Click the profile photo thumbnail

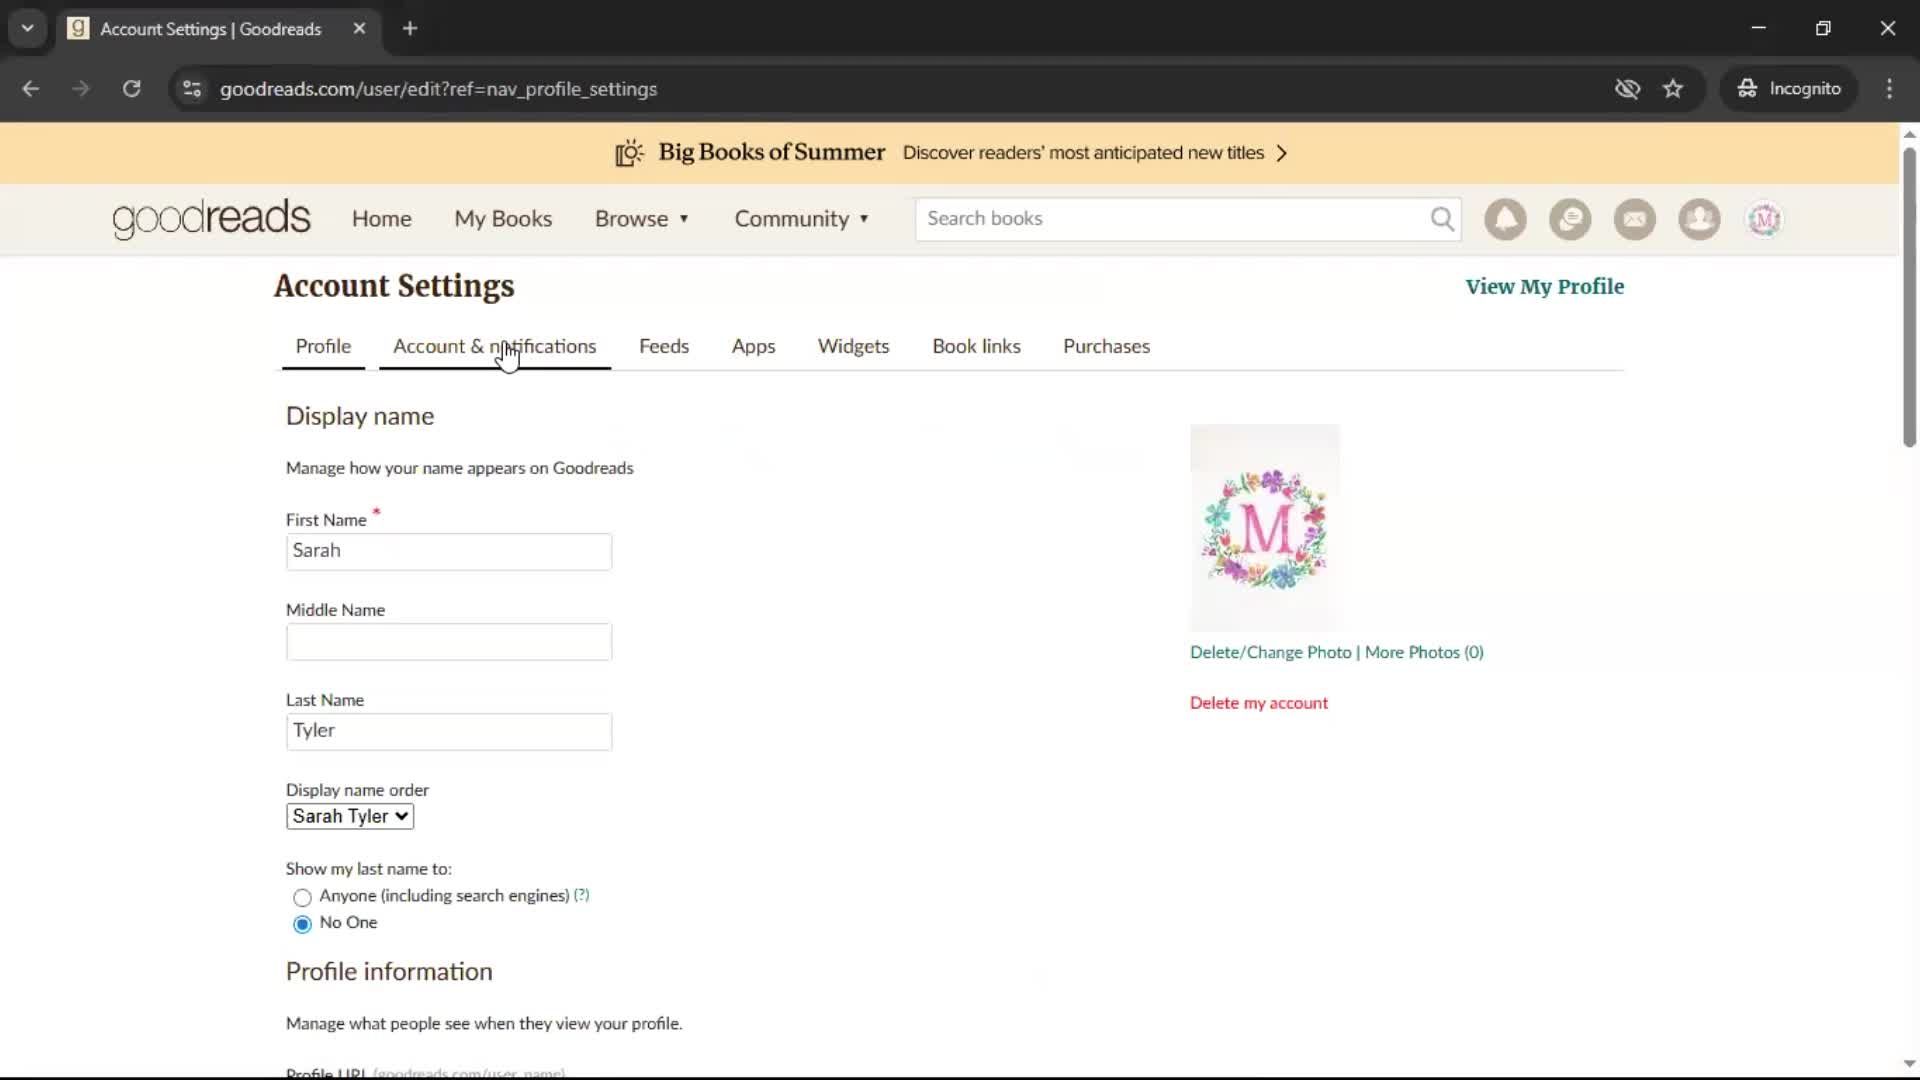1265,528
